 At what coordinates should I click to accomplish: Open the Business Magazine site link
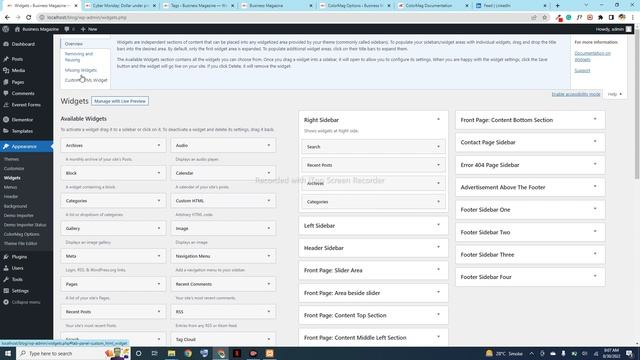point(37,29)
